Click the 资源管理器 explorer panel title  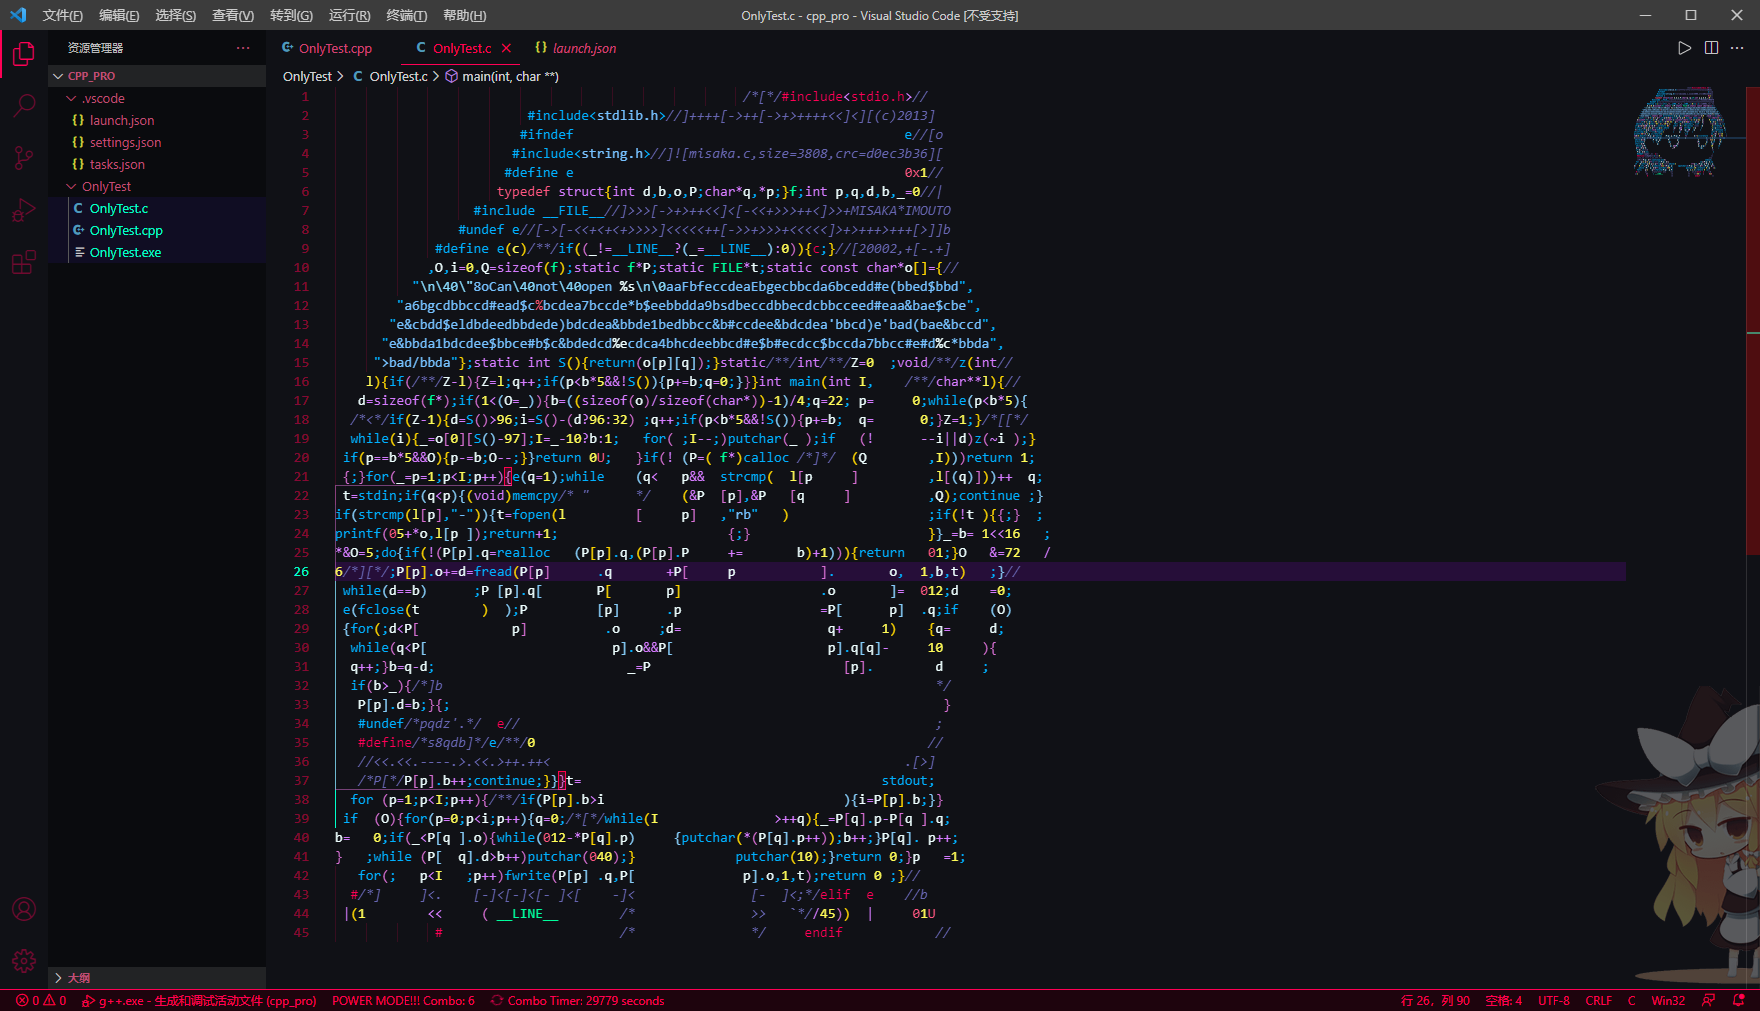(x=95, y=48)
